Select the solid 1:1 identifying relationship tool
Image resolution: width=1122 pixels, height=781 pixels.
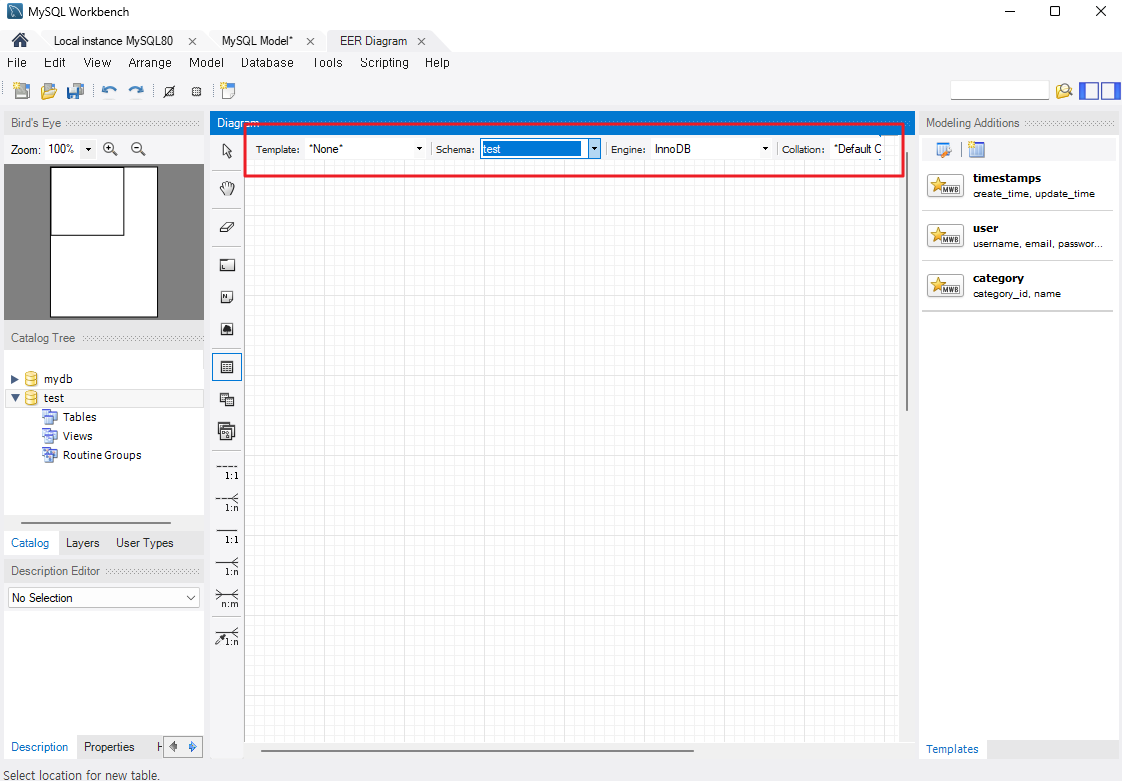point(228,535)
